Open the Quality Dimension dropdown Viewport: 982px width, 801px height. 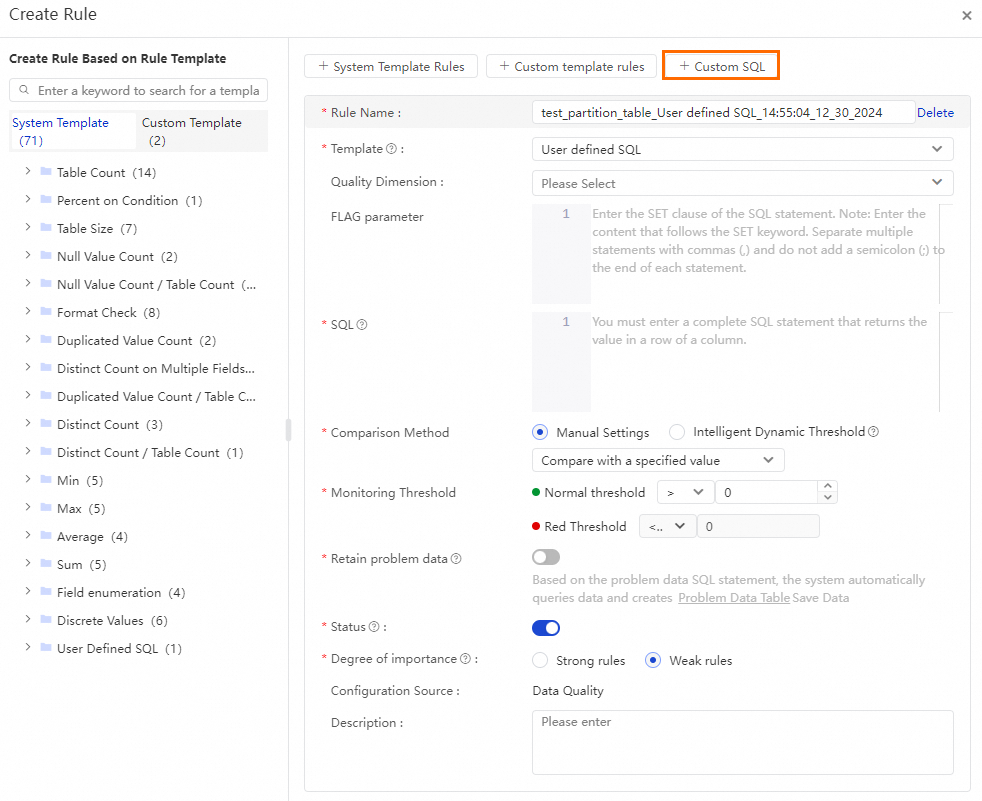(742, 183)
